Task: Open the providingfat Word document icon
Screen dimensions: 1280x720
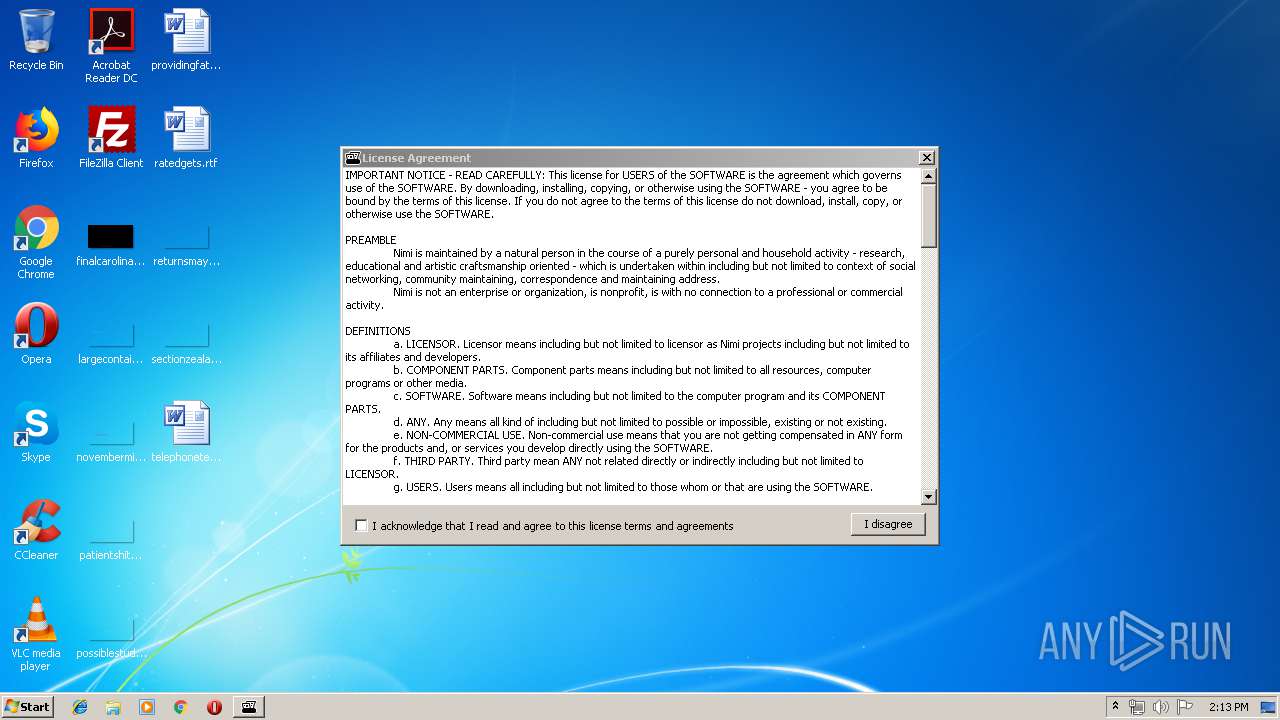Action: [186, 40]
